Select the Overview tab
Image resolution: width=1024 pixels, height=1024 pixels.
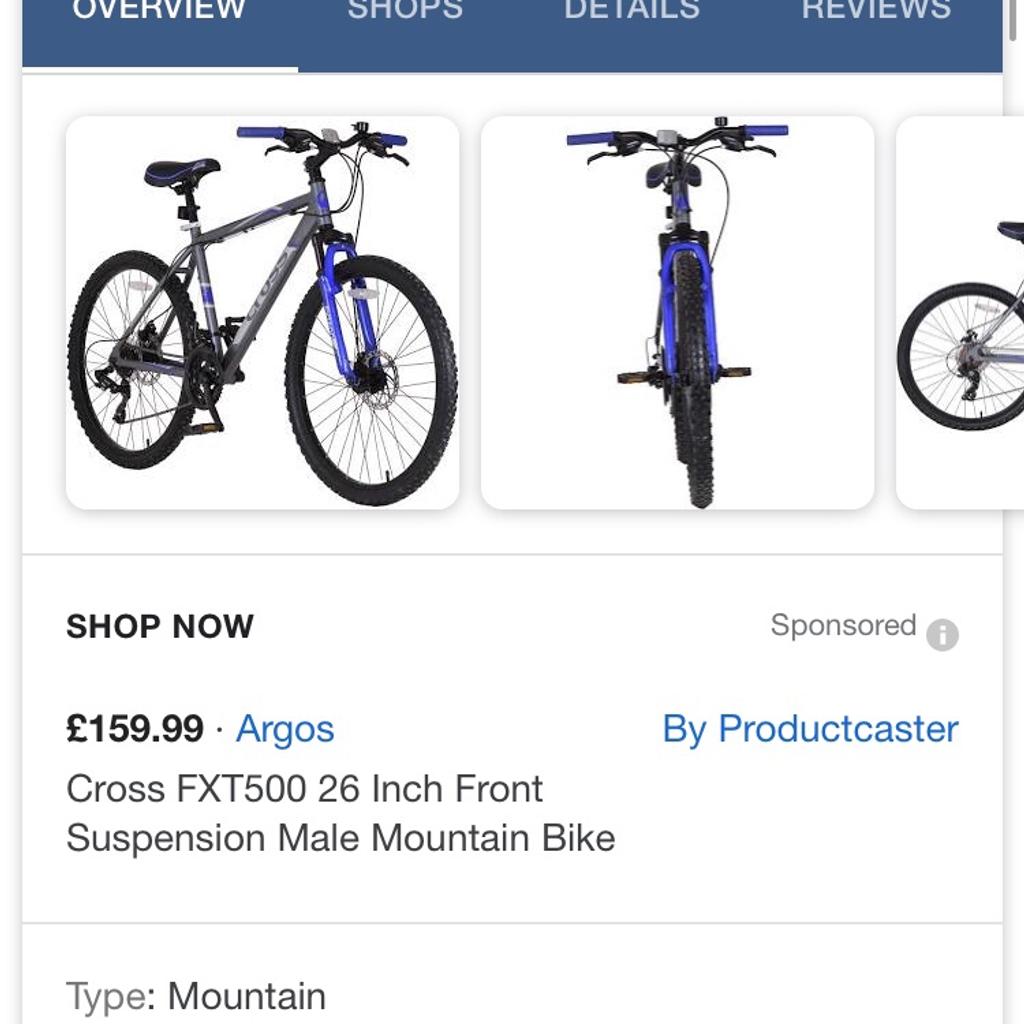pyautogui.click(x=160, y=12)
